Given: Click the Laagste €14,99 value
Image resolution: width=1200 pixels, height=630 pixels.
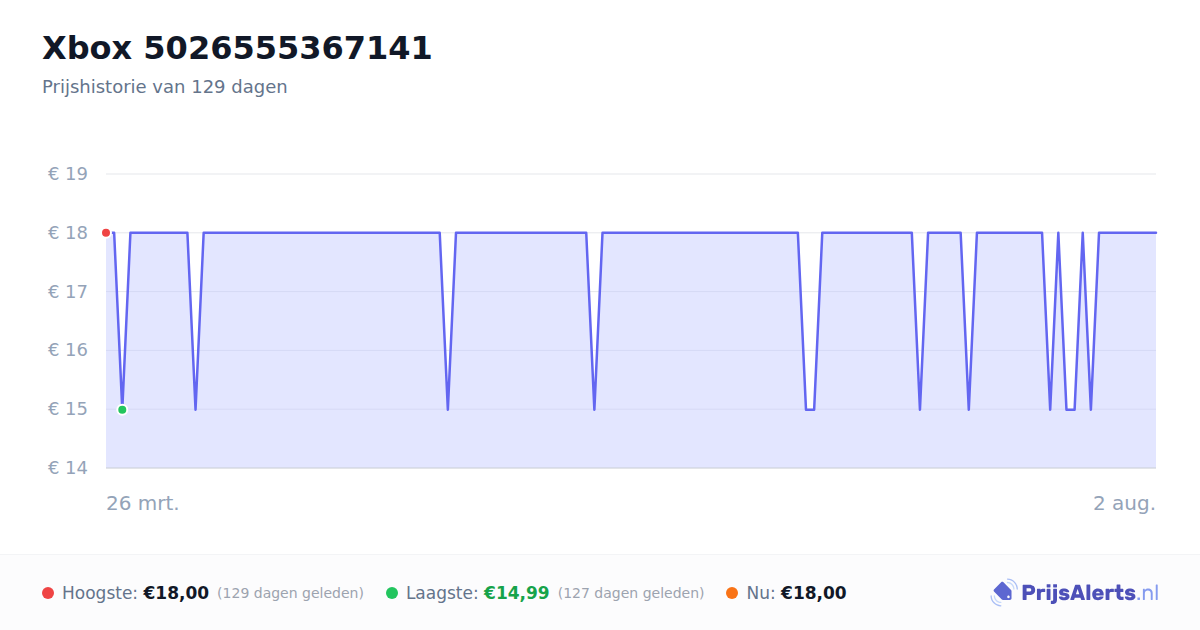Looking at the screenshot, I should click(517, 593).
